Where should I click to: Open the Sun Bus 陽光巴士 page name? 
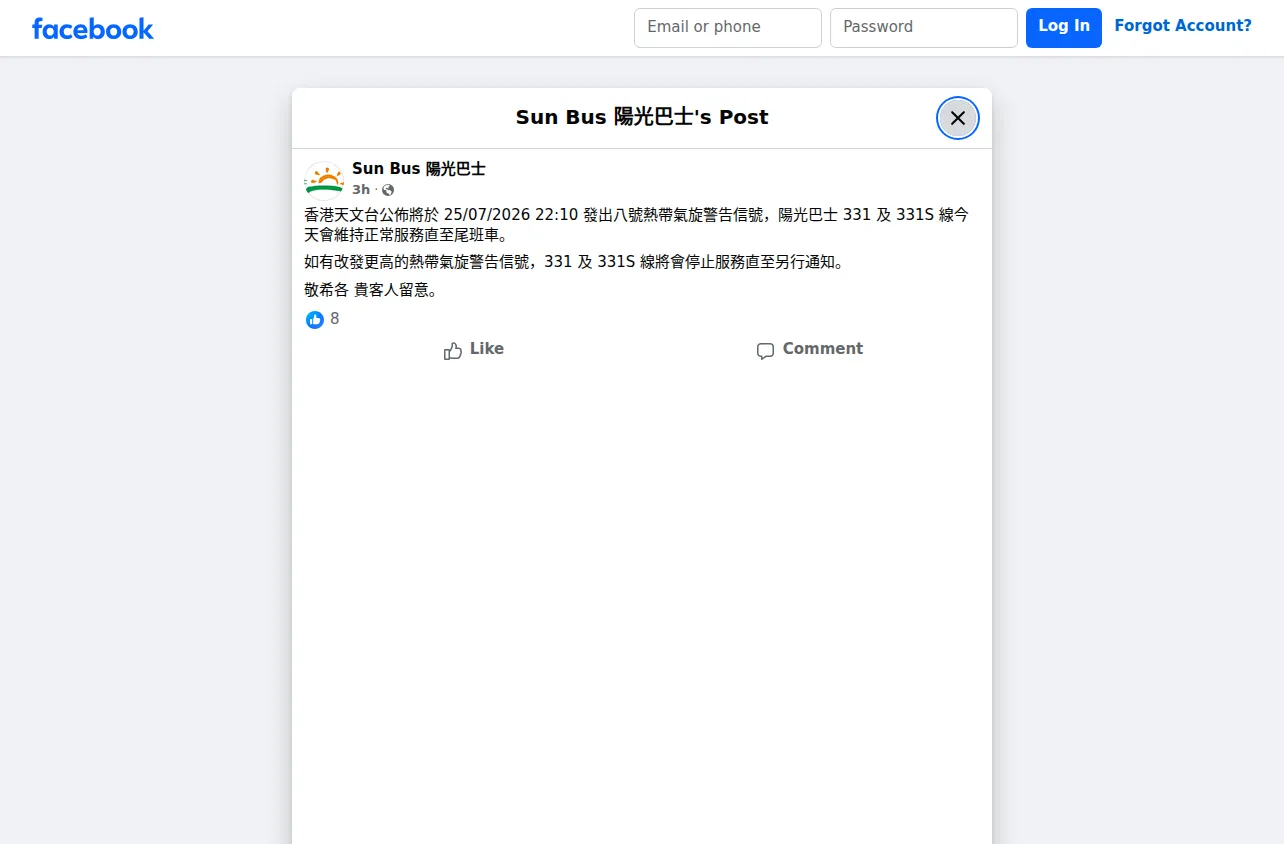tap(419, 169)
